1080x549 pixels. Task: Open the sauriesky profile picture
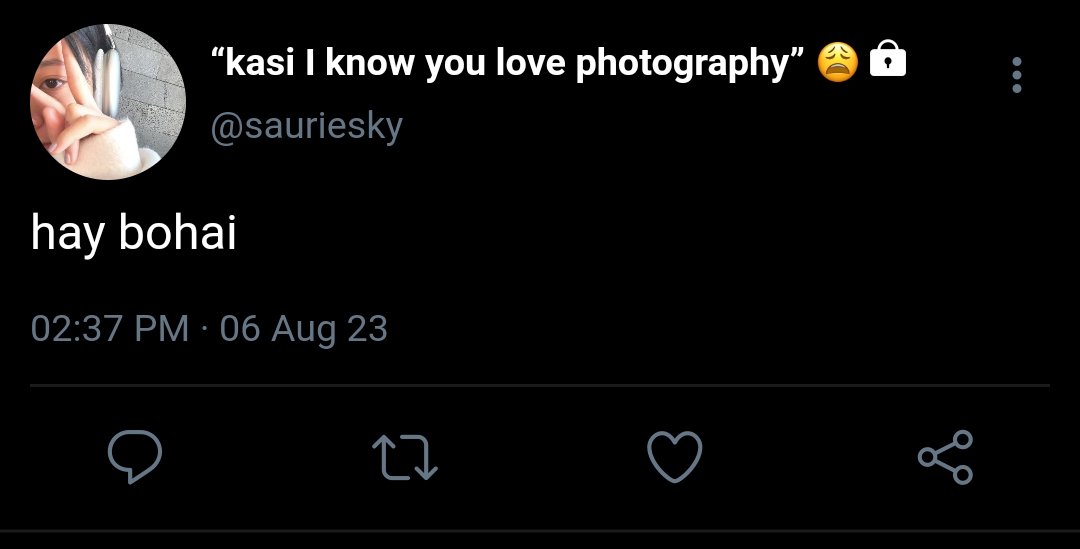coord(108,101)
